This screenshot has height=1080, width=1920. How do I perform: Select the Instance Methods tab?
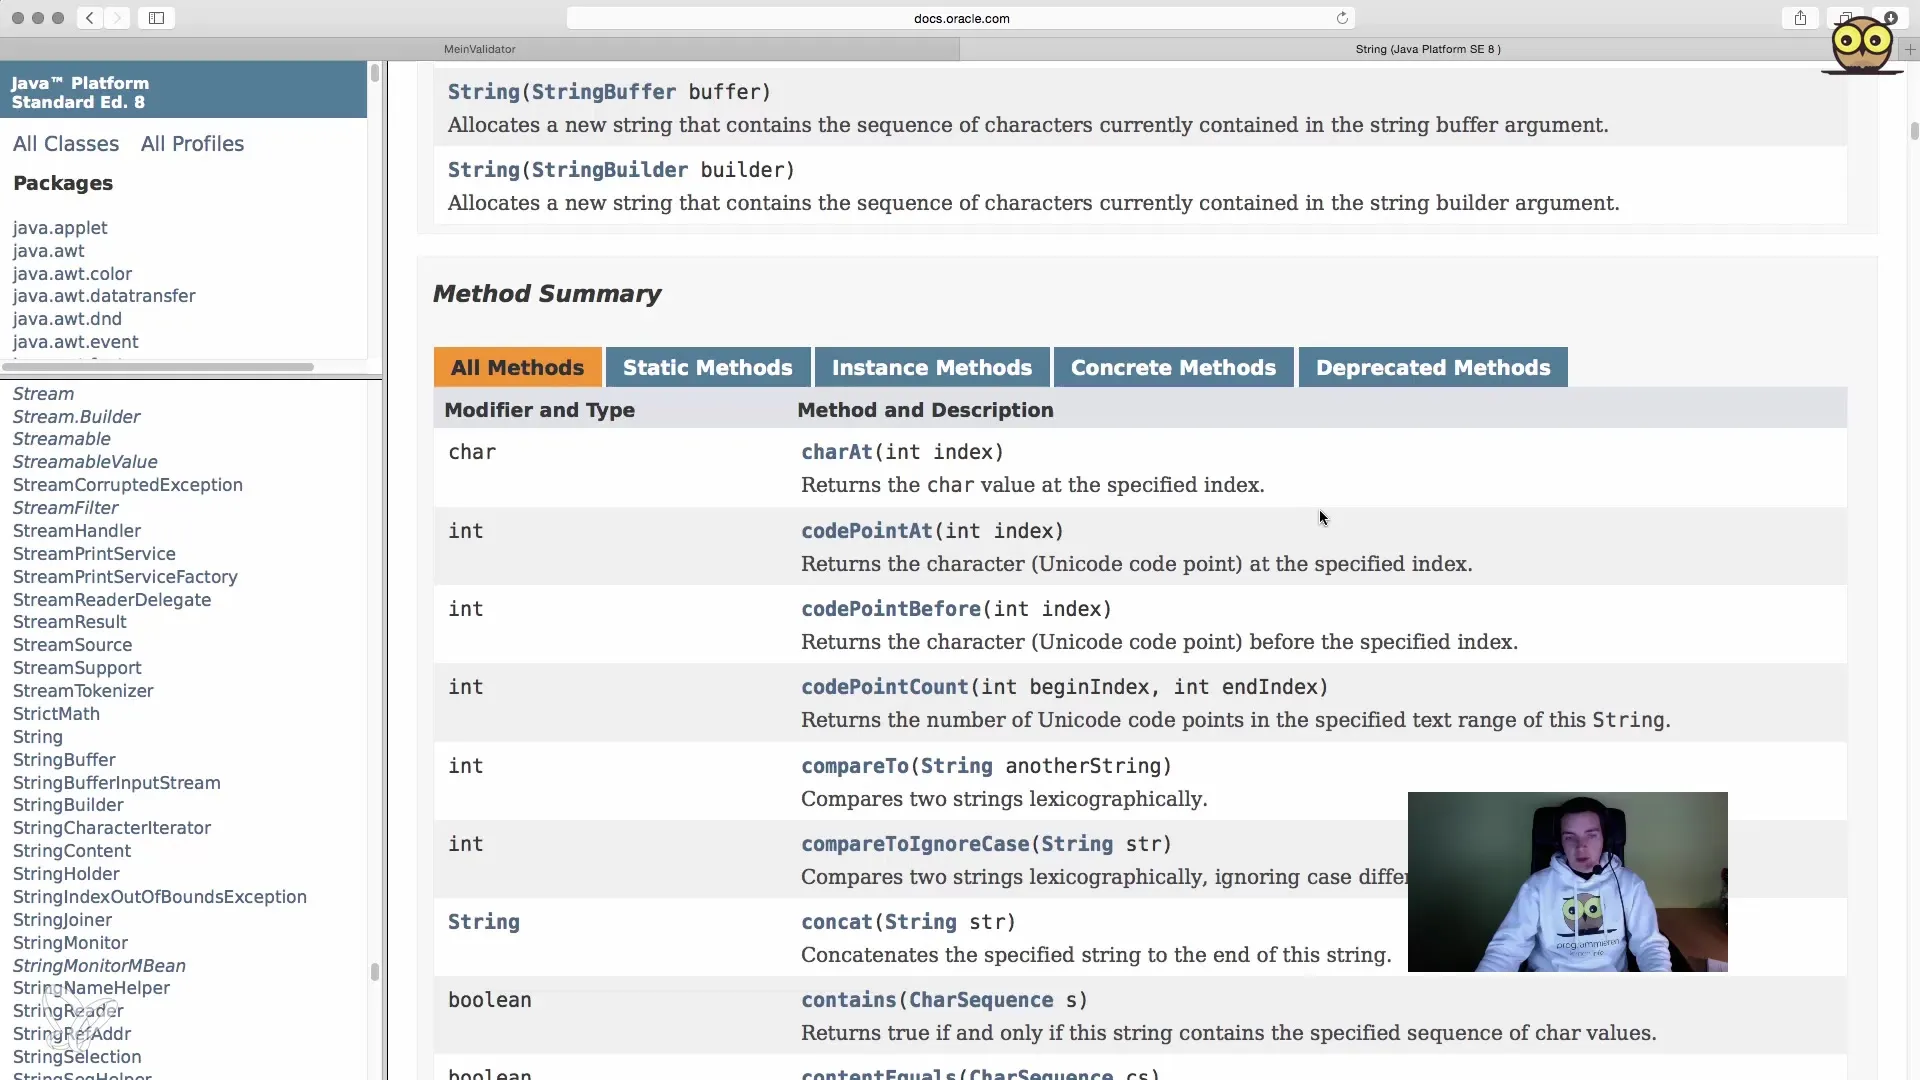(x=932, y=368)
